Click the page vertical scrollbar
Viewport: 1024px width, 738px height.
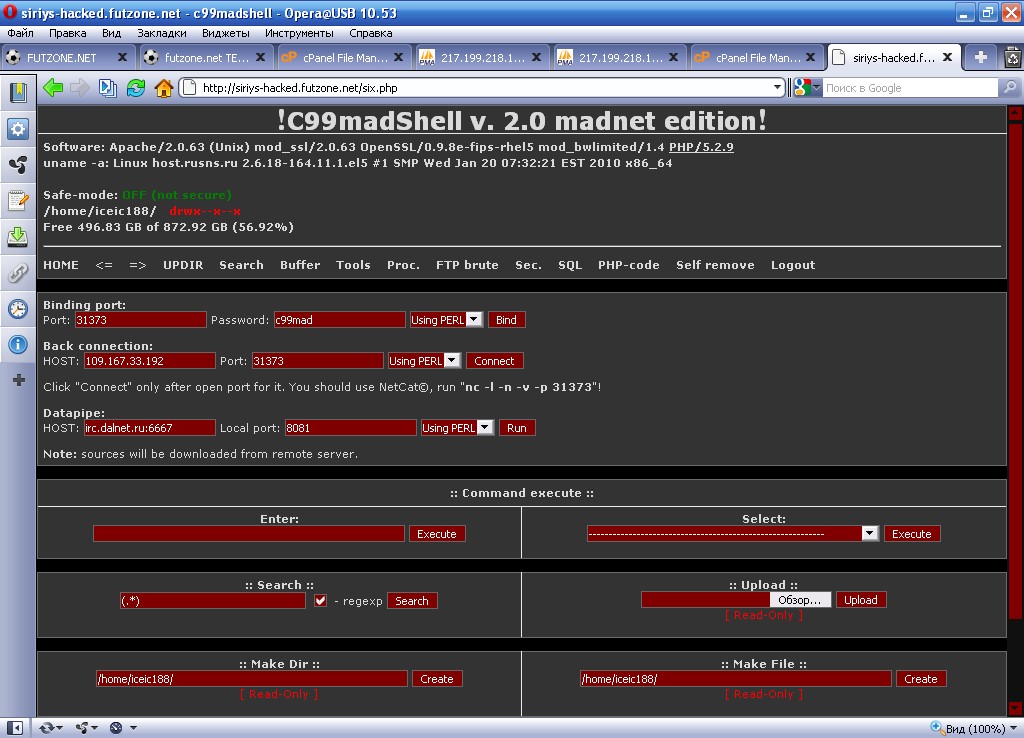[1015, 400]
